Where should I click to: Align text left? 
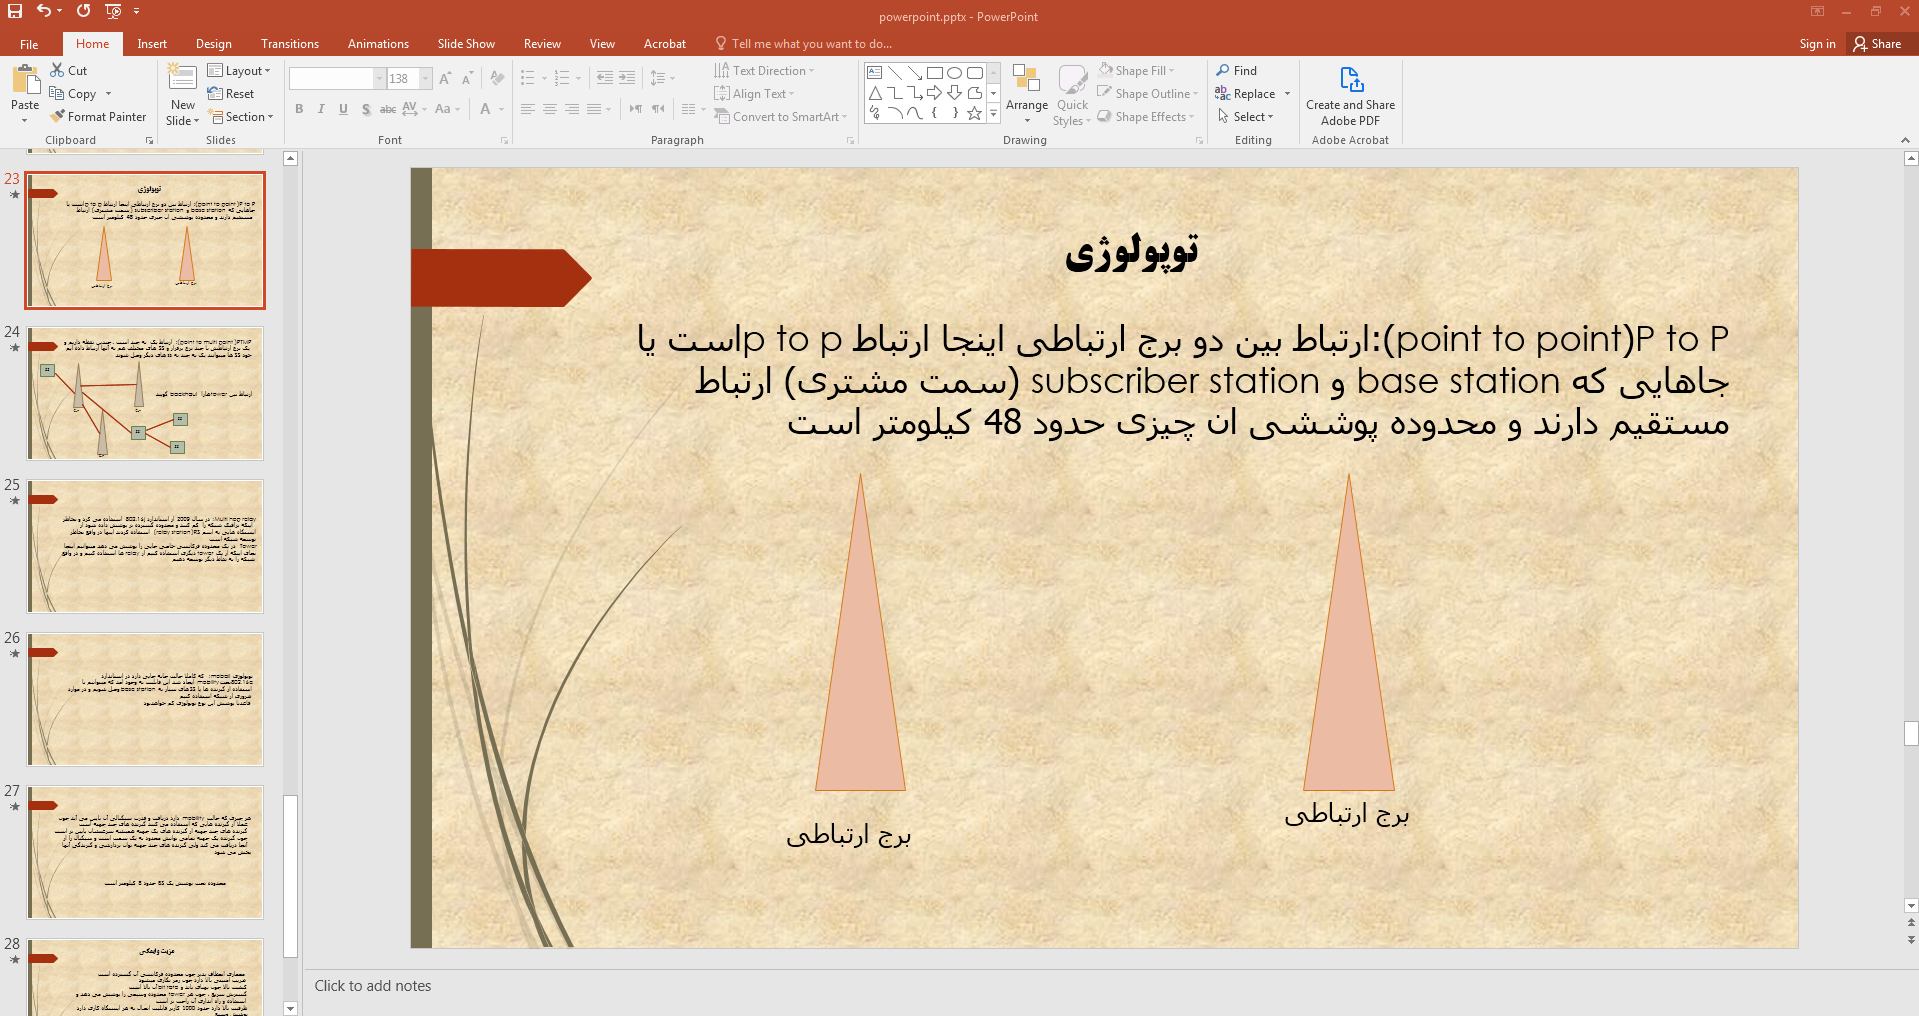(528, 109)
